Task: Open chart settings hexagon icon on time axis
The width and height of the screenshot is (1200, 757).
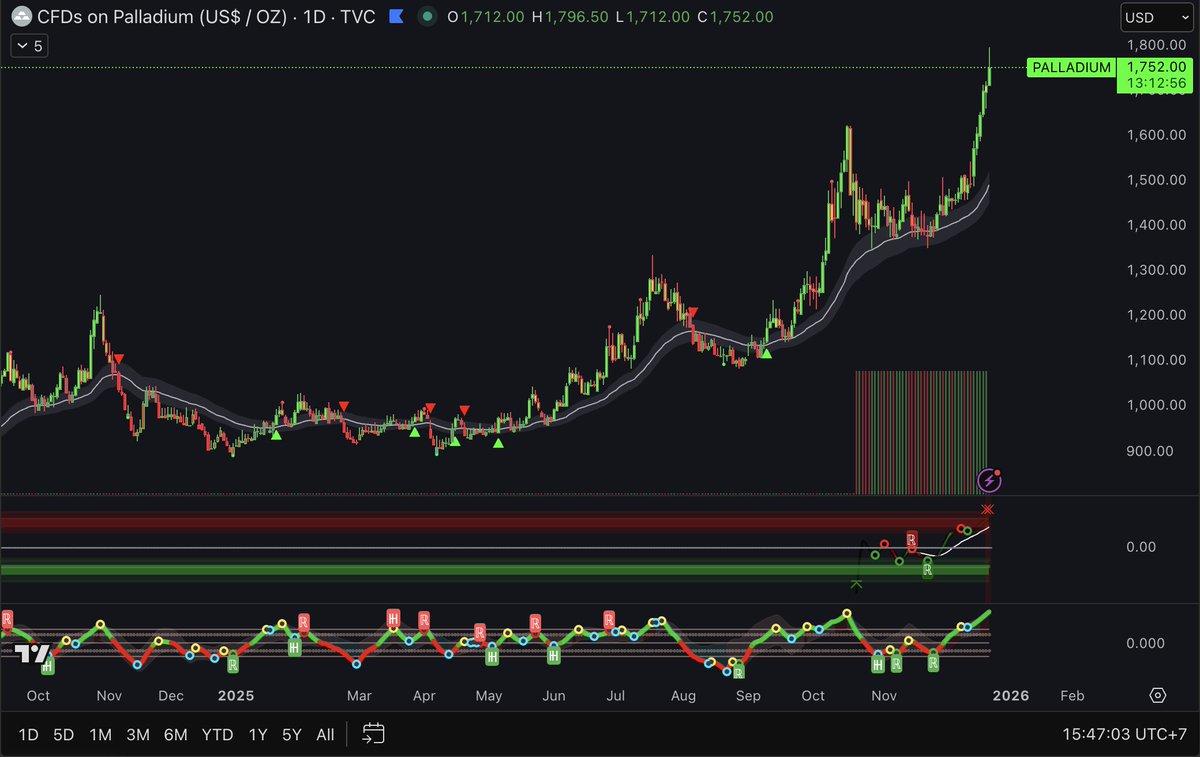Action: click(1158, 695)
